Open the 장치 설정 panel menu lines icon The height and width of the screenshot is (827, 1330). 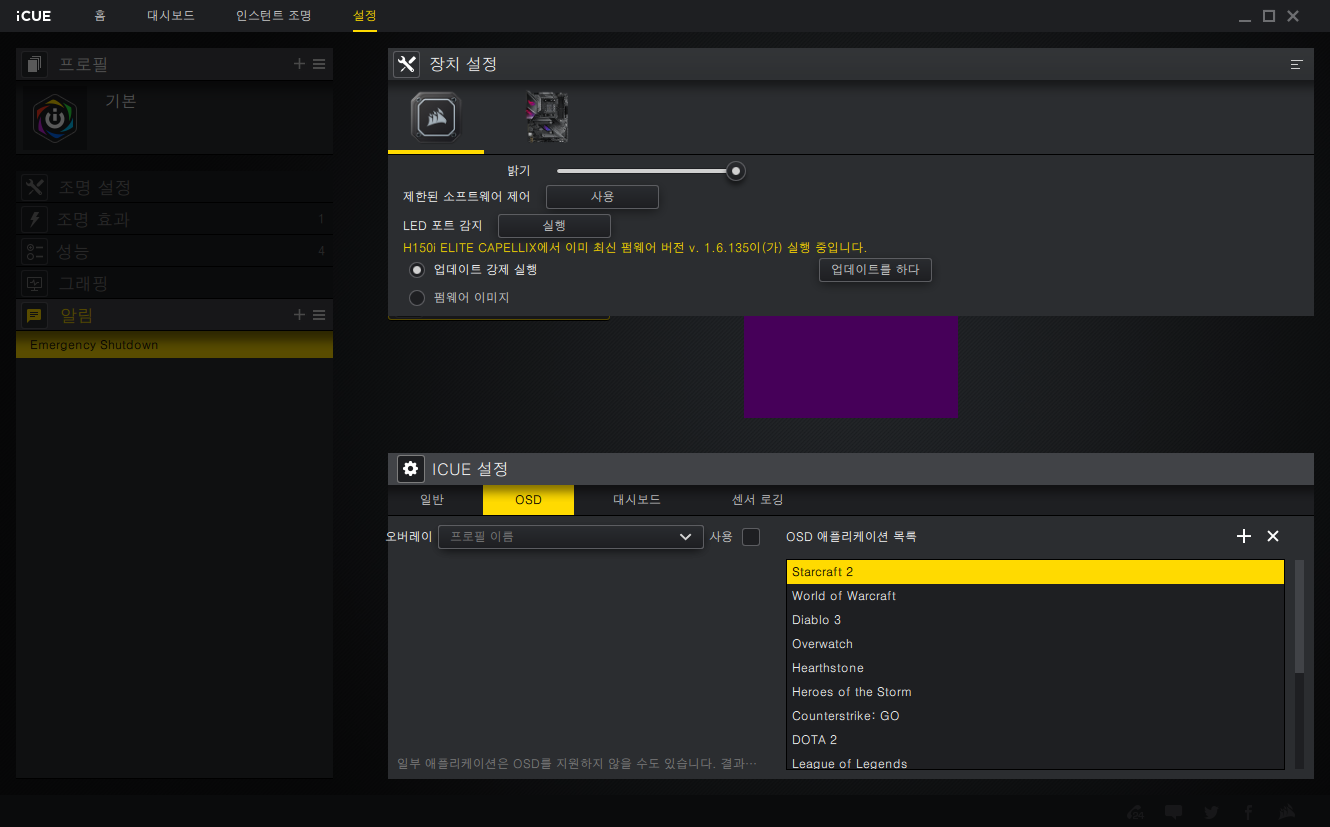pyautogui.click(x=1296, y=64)
